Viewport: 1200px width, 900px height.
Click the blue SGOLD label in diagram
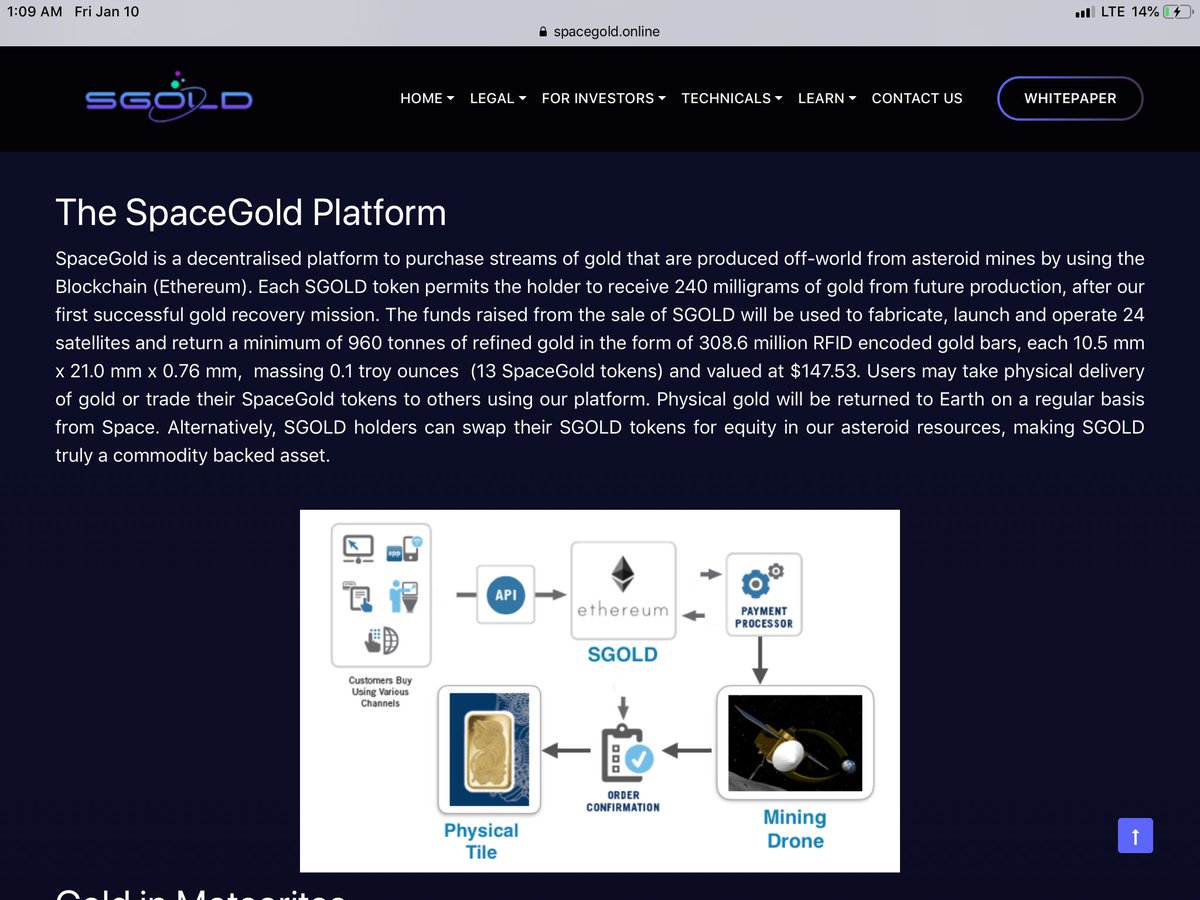click(622, 655)
